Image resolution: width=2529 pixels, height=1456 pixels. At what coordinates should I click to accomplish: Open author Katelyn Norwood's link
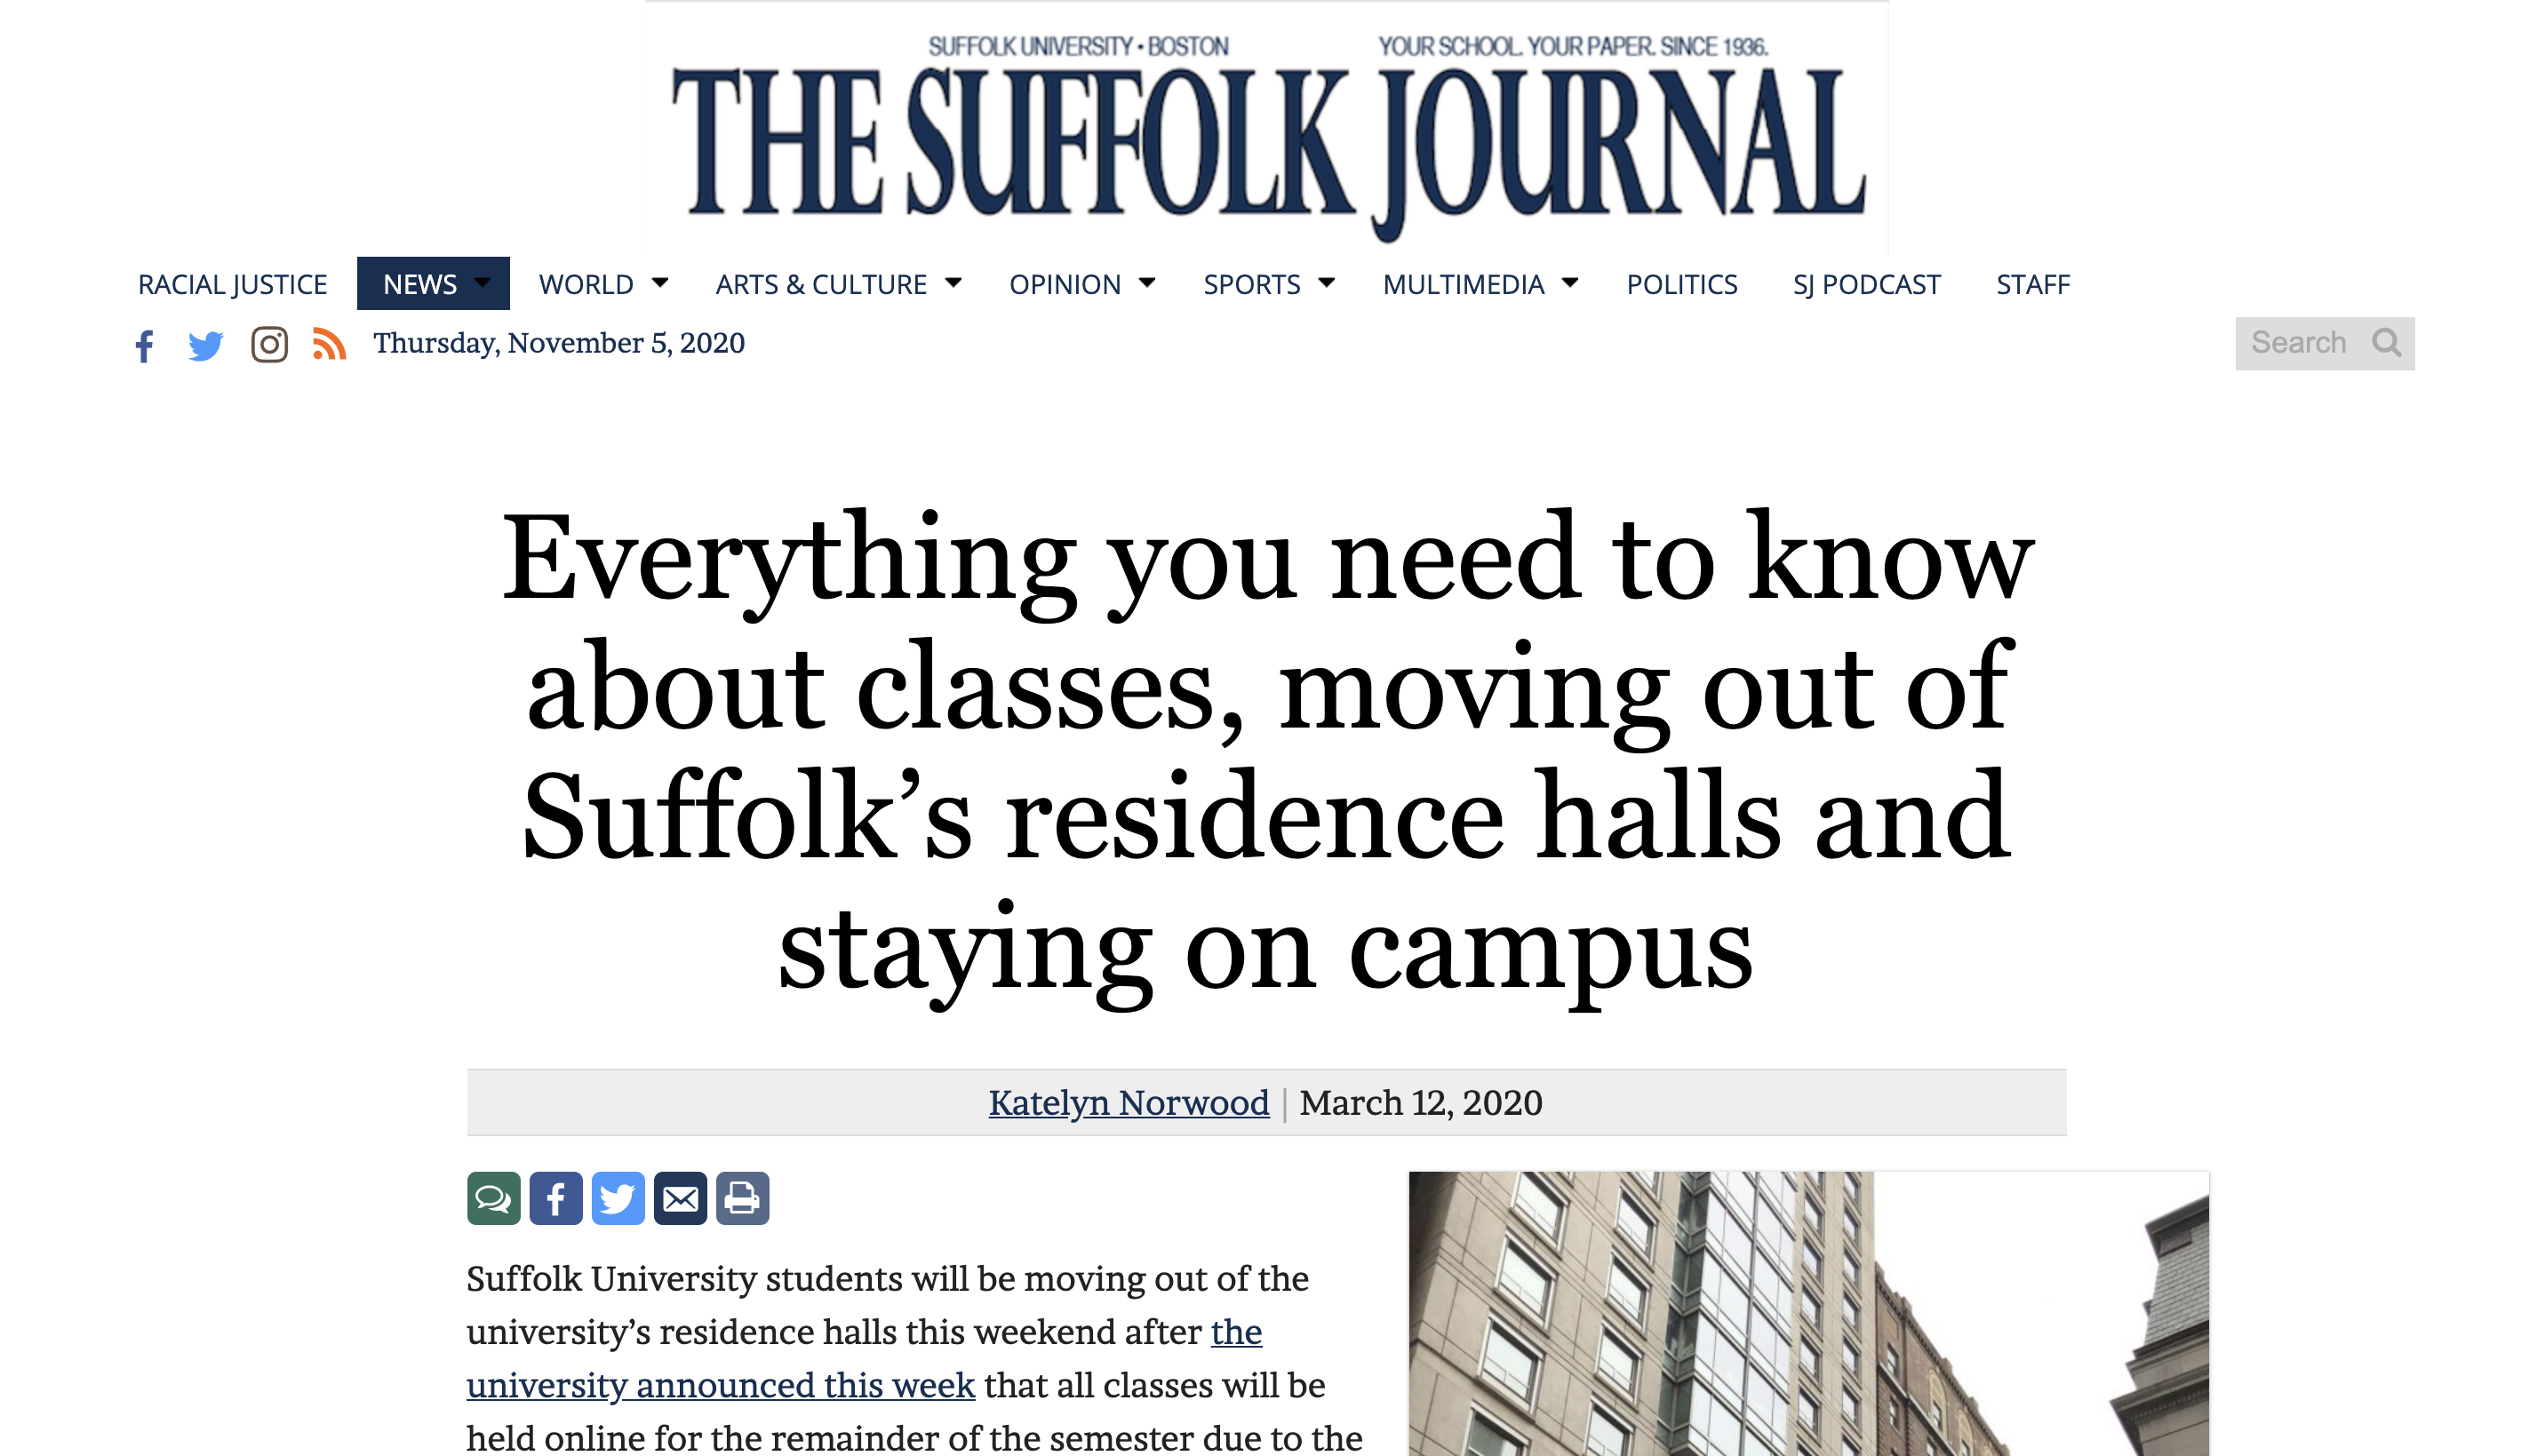pos(1128,1102)
